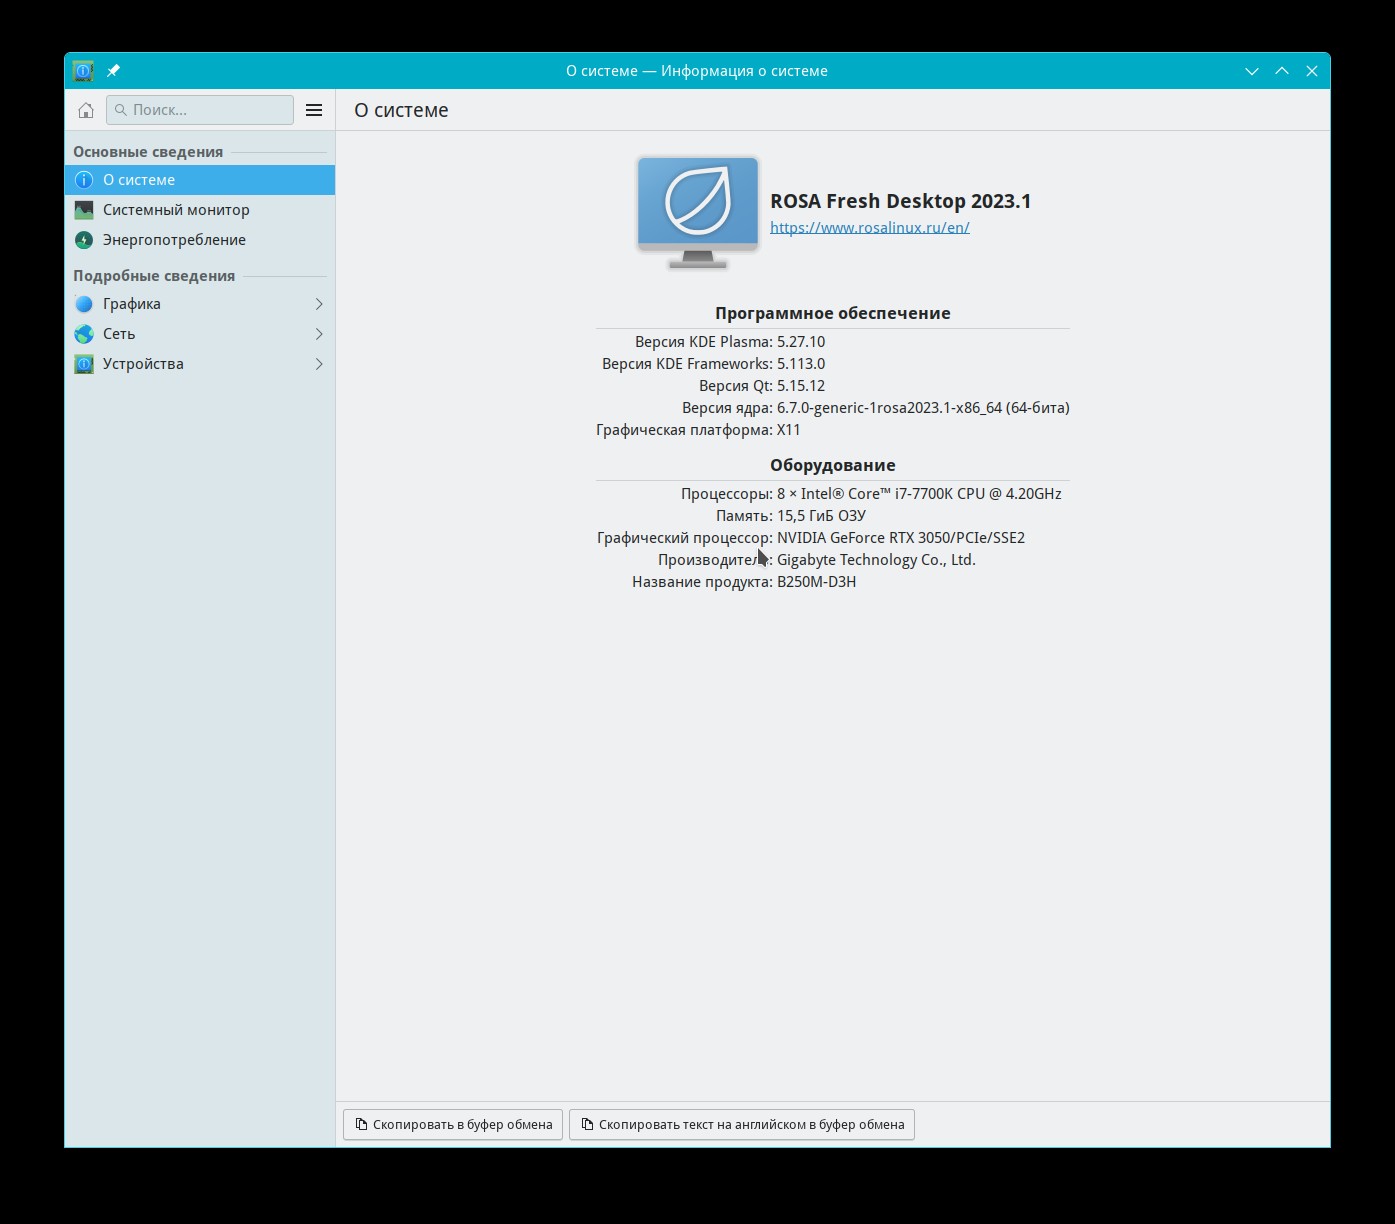The image size is (1395, 1224).
Task: Click the Qt version value 5.15.12
Action: point(801,386)
